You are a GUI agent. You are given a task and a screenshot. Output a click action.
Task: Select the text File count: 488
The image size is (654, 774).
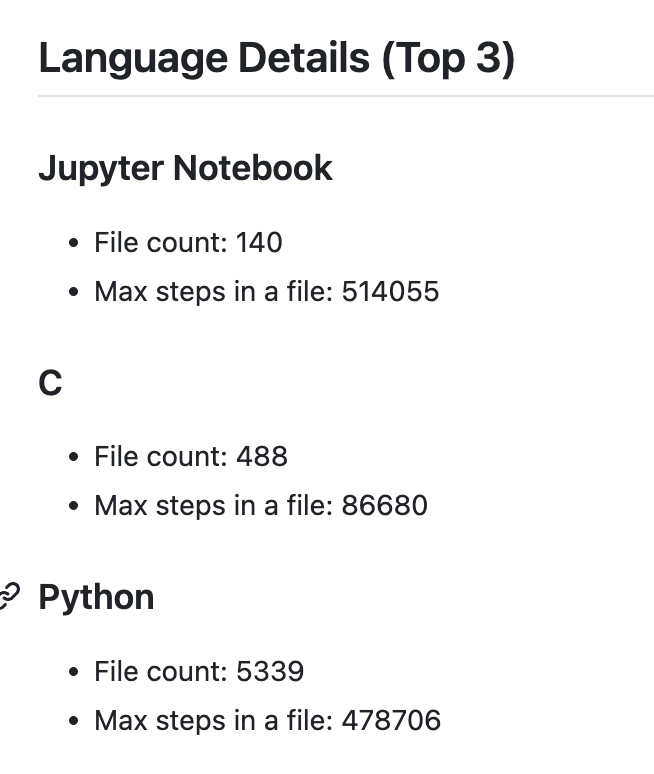click(x=191, y=456)
